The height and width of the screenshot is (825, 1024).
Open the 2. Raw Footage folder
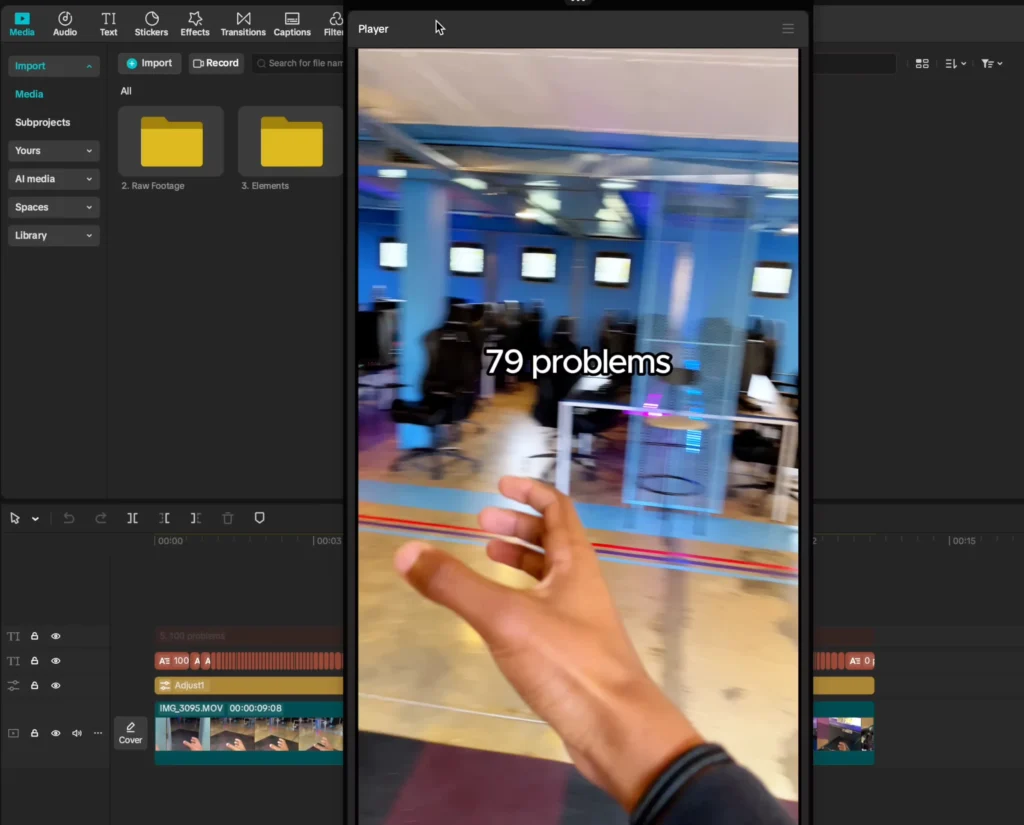[171, 142]
